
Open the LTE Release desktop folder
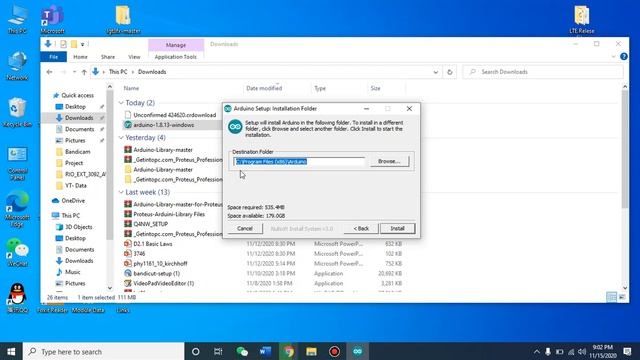[582, 19]
